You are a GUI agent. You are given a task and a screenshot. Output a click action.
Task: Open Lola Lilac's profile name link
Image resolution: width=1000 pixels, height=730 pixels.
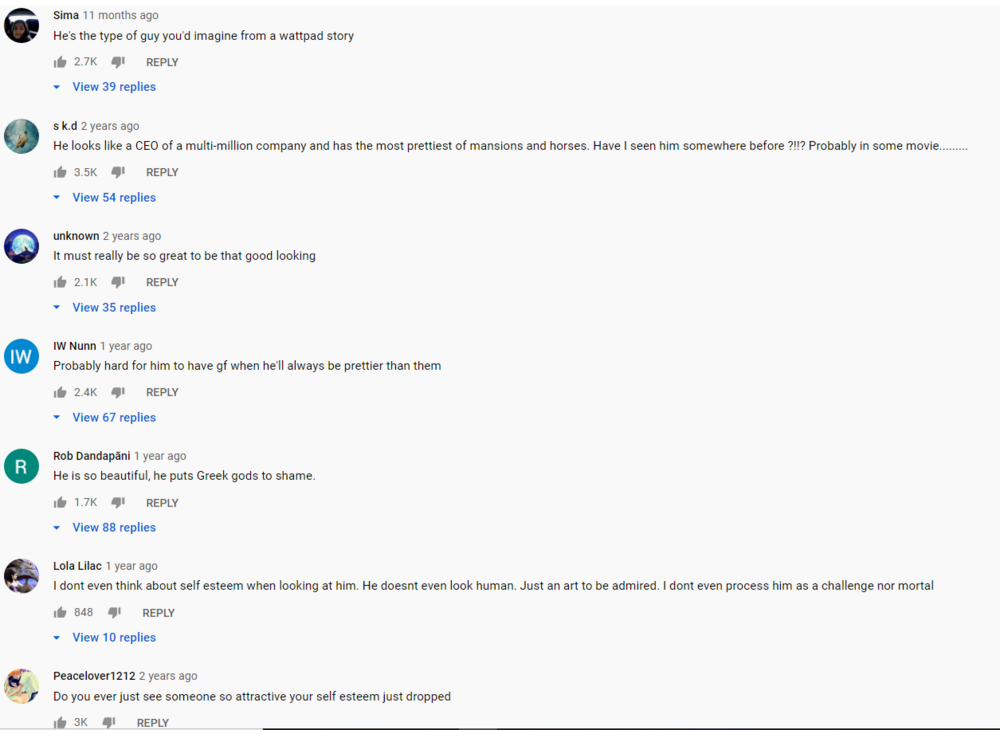point(77,566)
